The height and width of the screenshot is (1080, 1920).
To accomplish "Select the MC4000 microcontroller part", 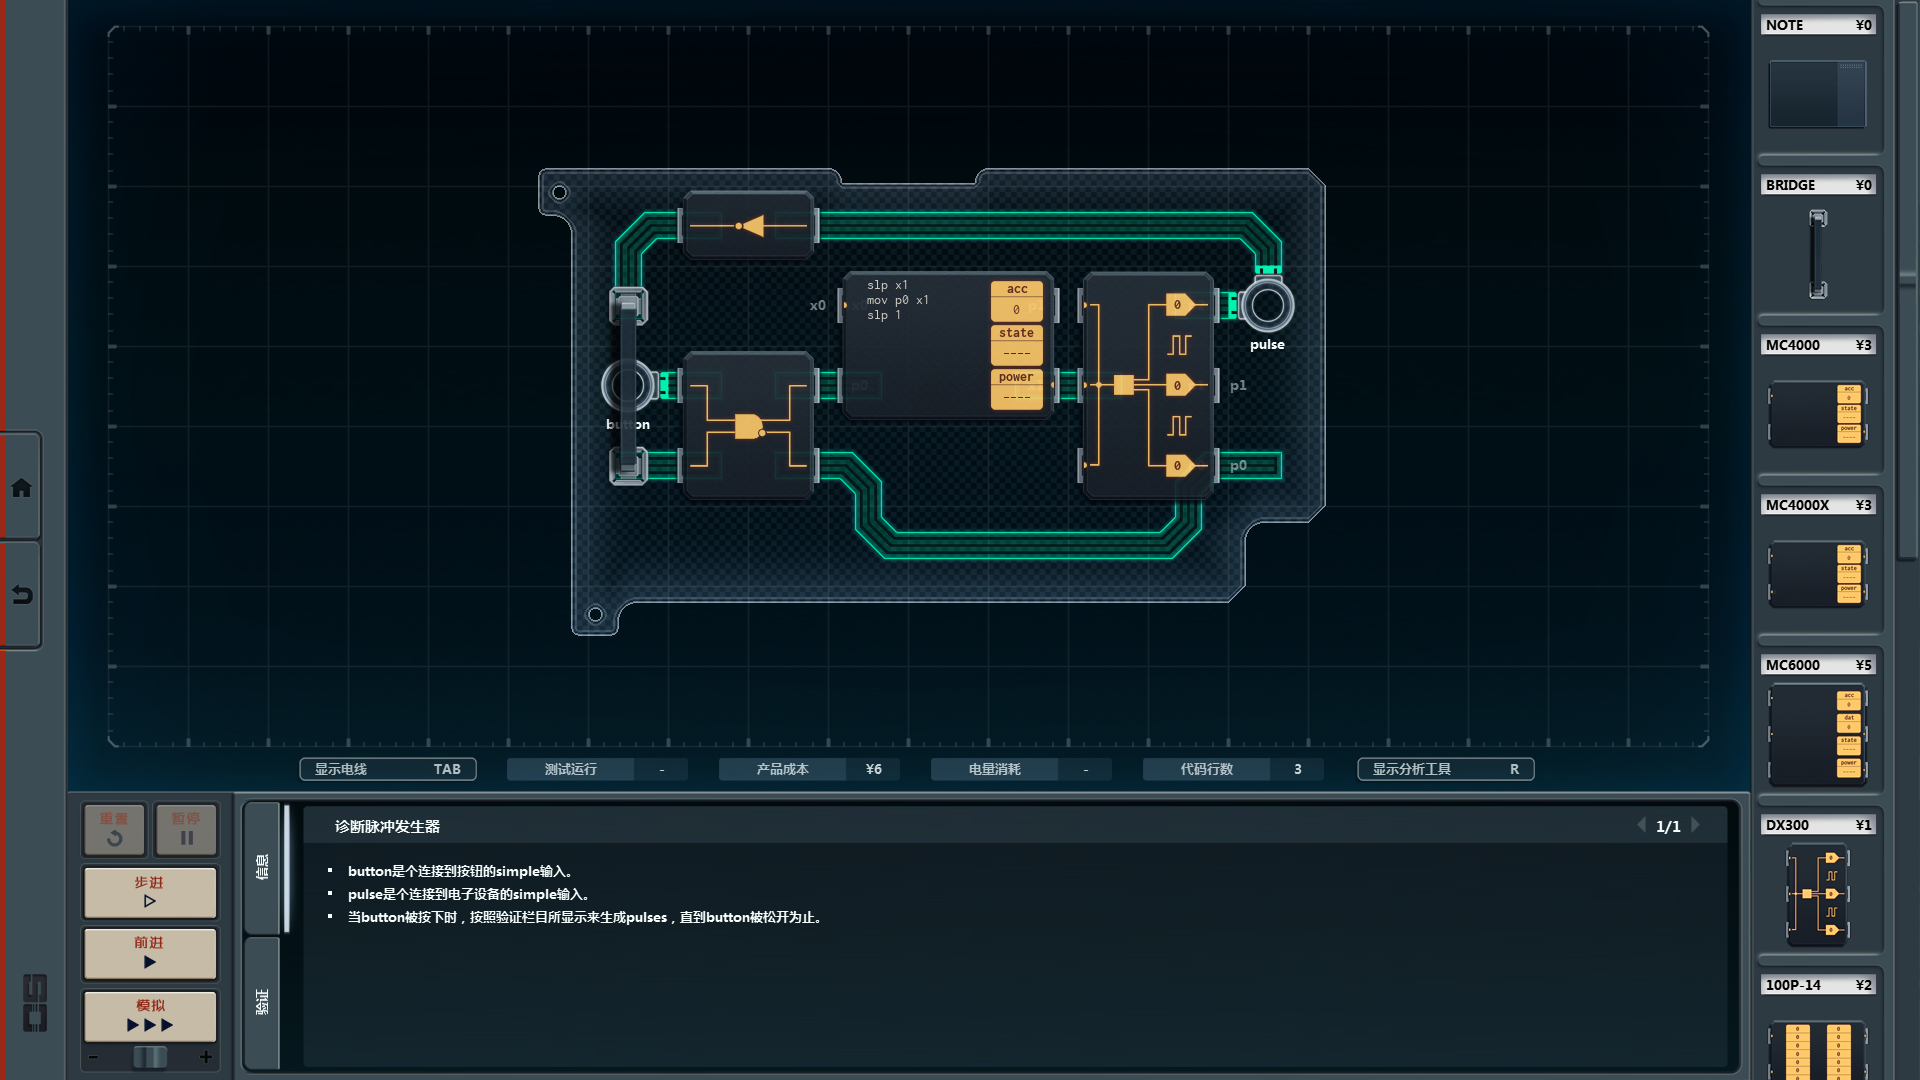I will coord(1817,412).
